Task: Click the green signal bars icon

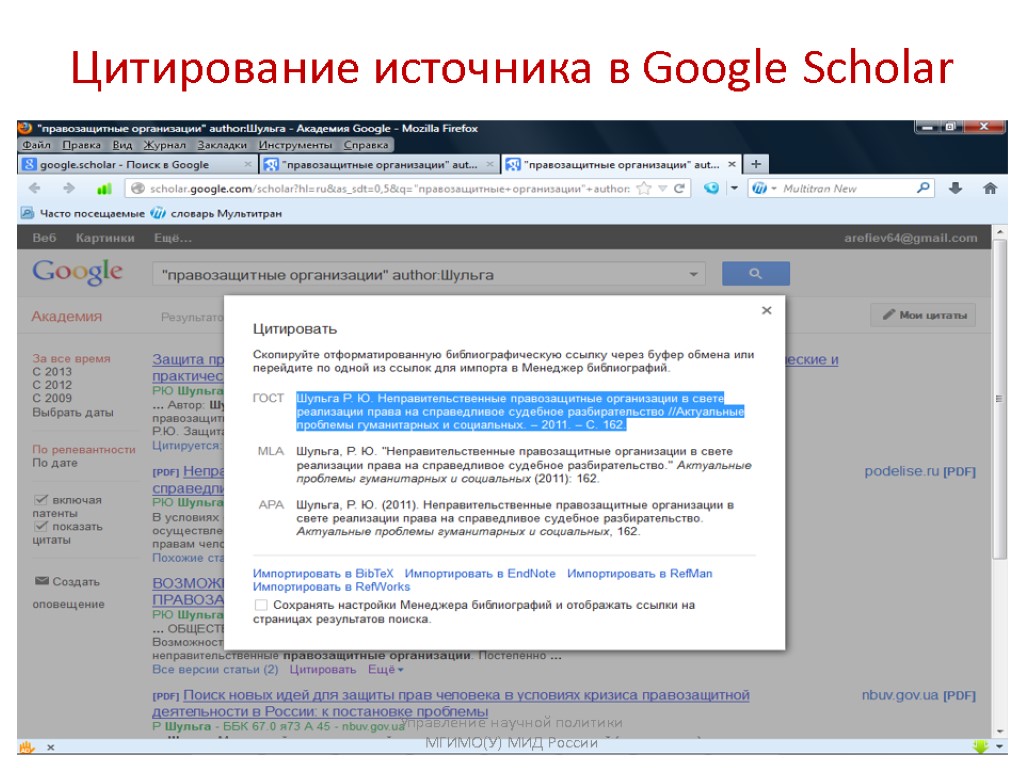Action: pos(104,189)
